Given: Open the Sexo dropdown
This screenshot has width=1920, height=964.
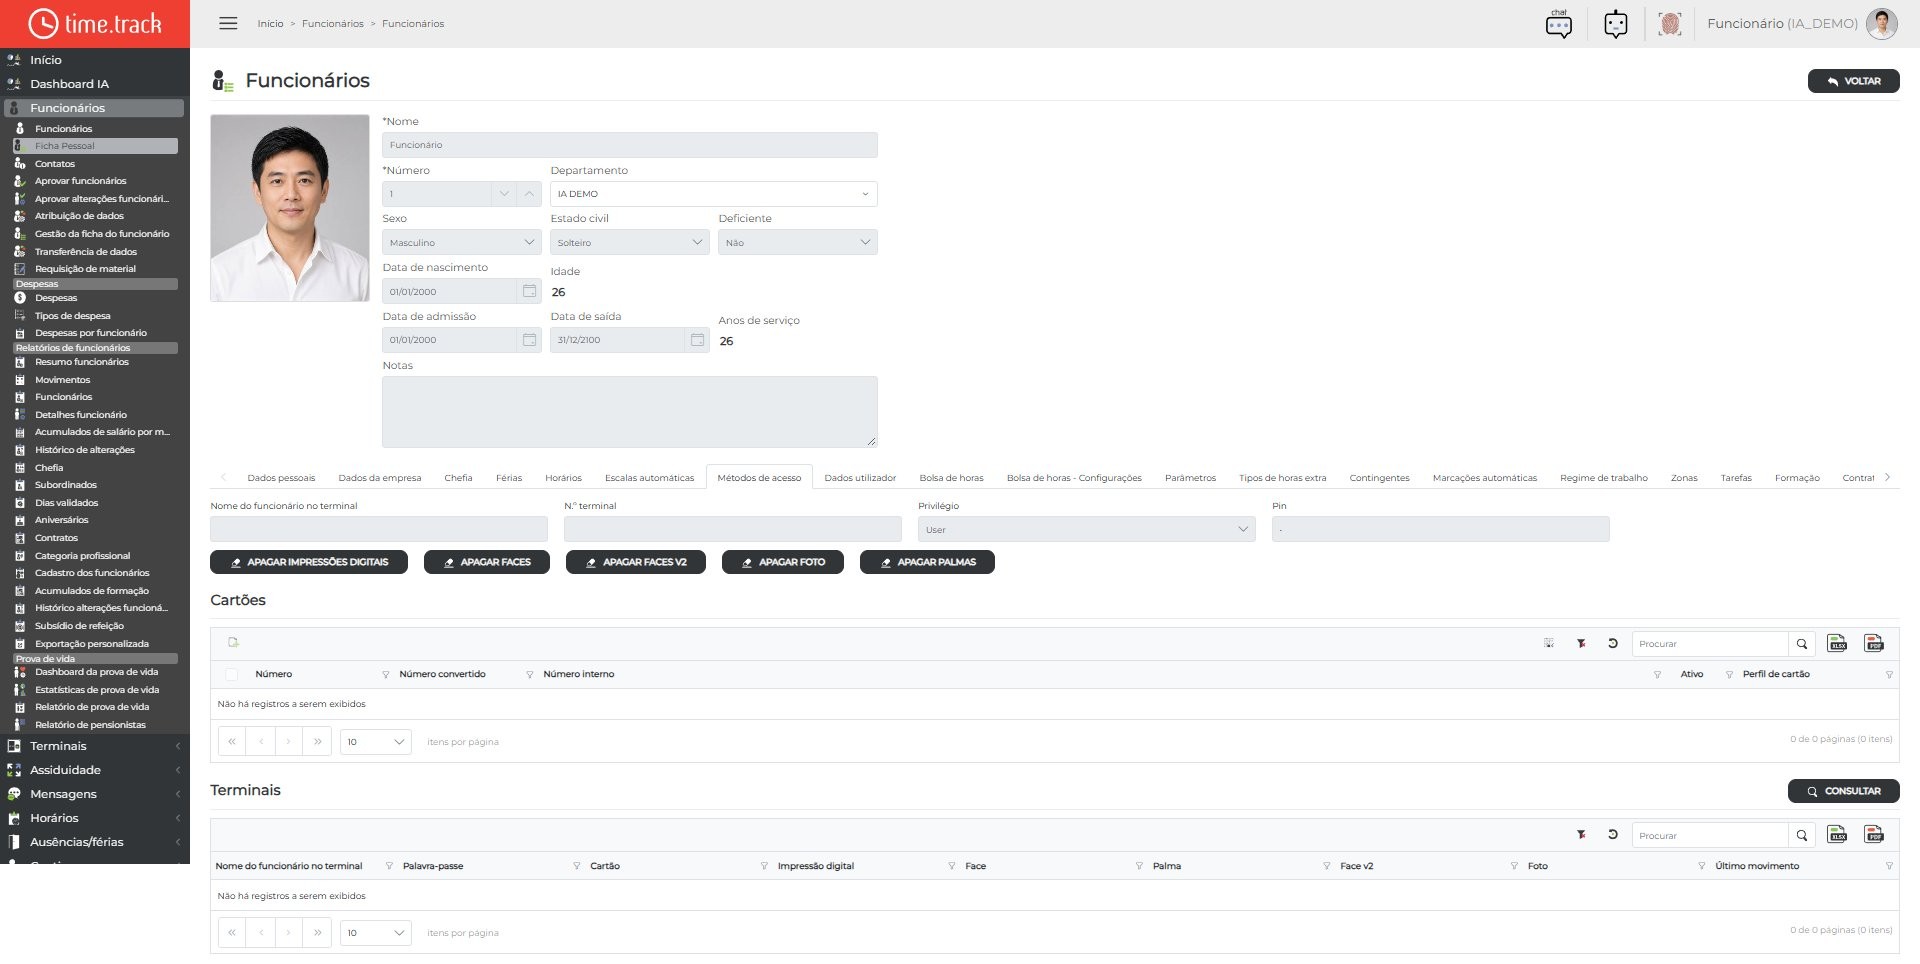Looking at the screenshot, I should 462,242.
